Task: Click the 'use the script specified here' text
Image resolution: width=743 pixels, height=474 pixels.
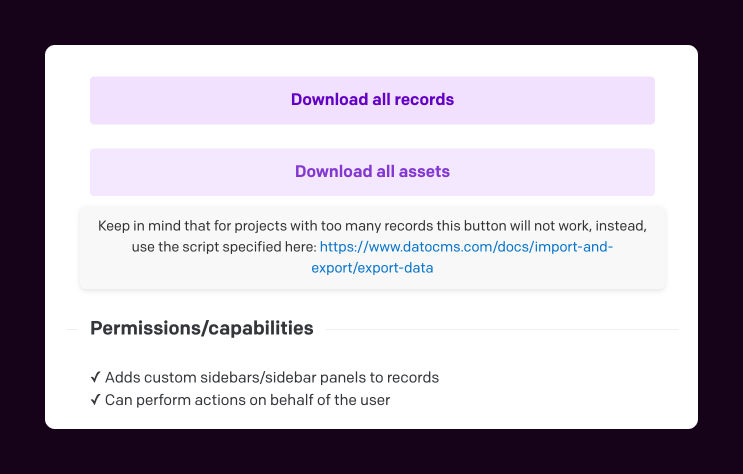Action: coord(224,247)
